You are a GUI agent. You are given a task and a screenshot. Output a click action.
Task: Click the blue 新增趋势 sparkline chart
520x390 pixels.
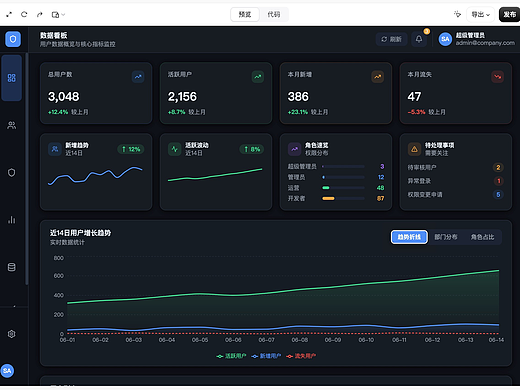96,176
